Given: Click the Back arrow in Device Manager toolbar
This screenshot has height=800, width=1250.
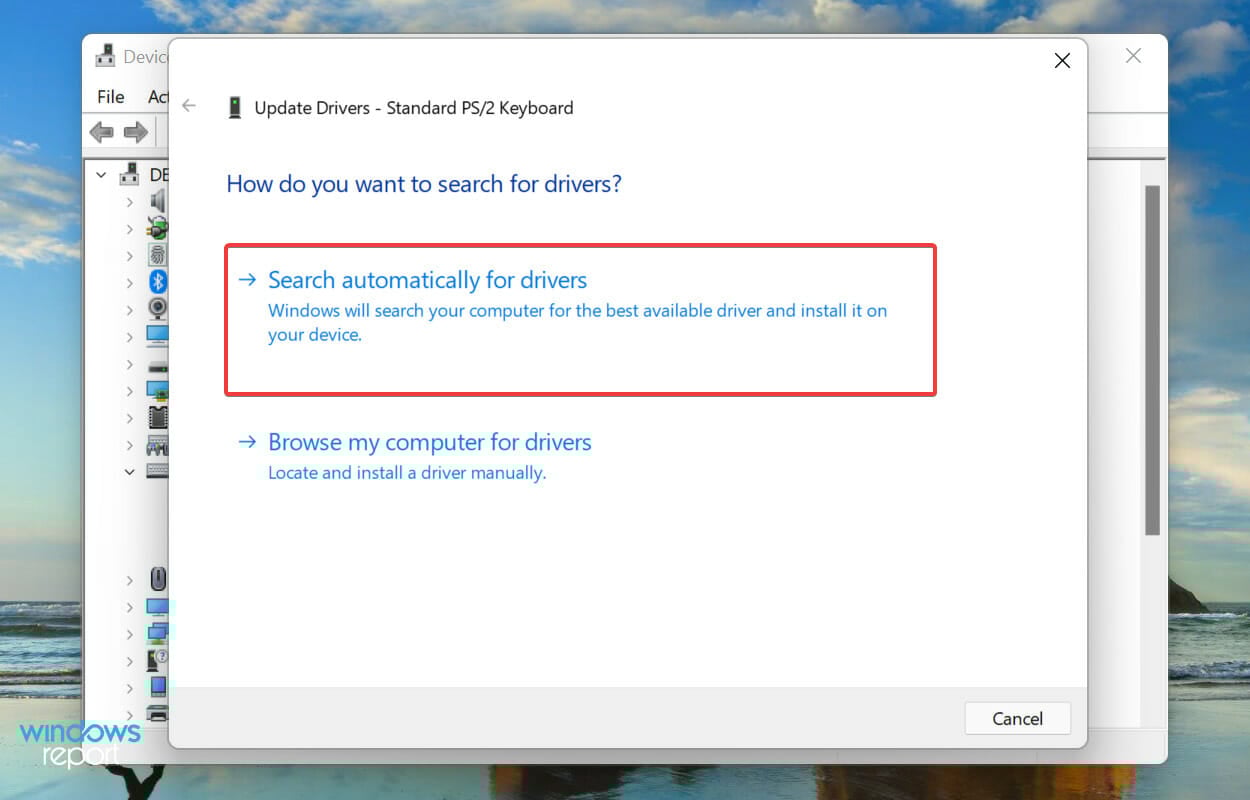Looking at the screenshot, I should pos(101,132).
